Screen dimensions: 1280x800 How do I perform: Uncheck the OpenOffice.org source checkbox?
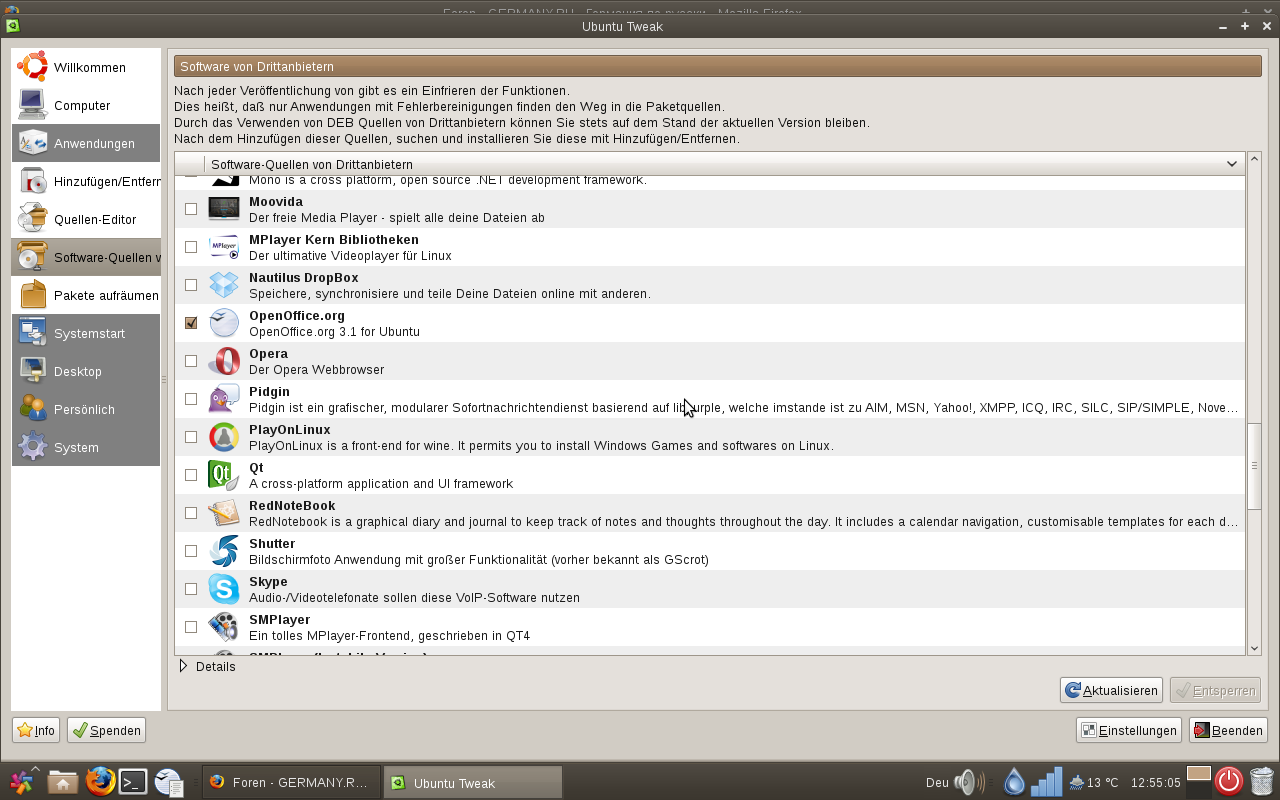point(191,323)
